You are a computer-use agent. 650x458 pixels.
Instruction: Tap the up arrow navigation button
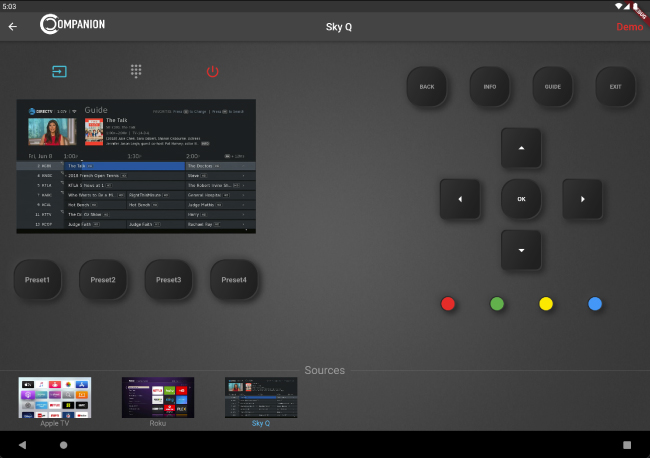(521, 148)
